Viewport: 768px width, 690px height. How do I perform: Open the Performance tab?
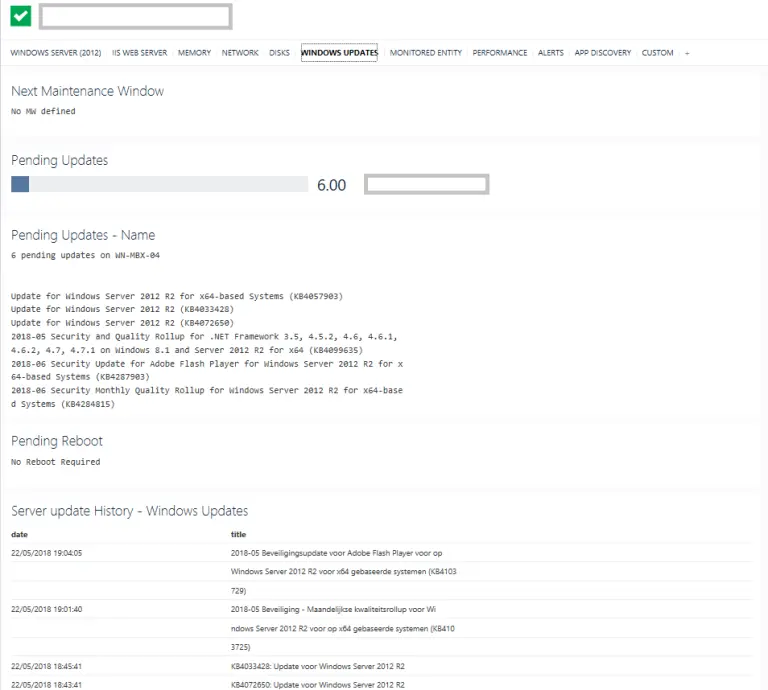pos(500,53)
